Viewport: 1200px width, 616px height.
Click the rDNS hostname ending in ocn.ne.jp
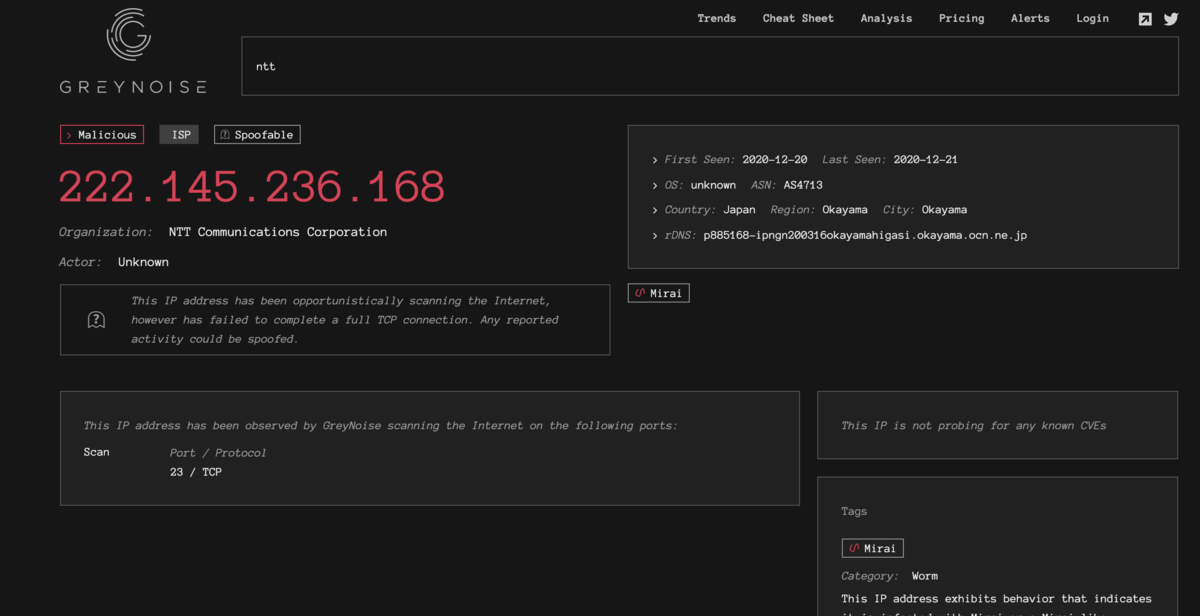865,236
